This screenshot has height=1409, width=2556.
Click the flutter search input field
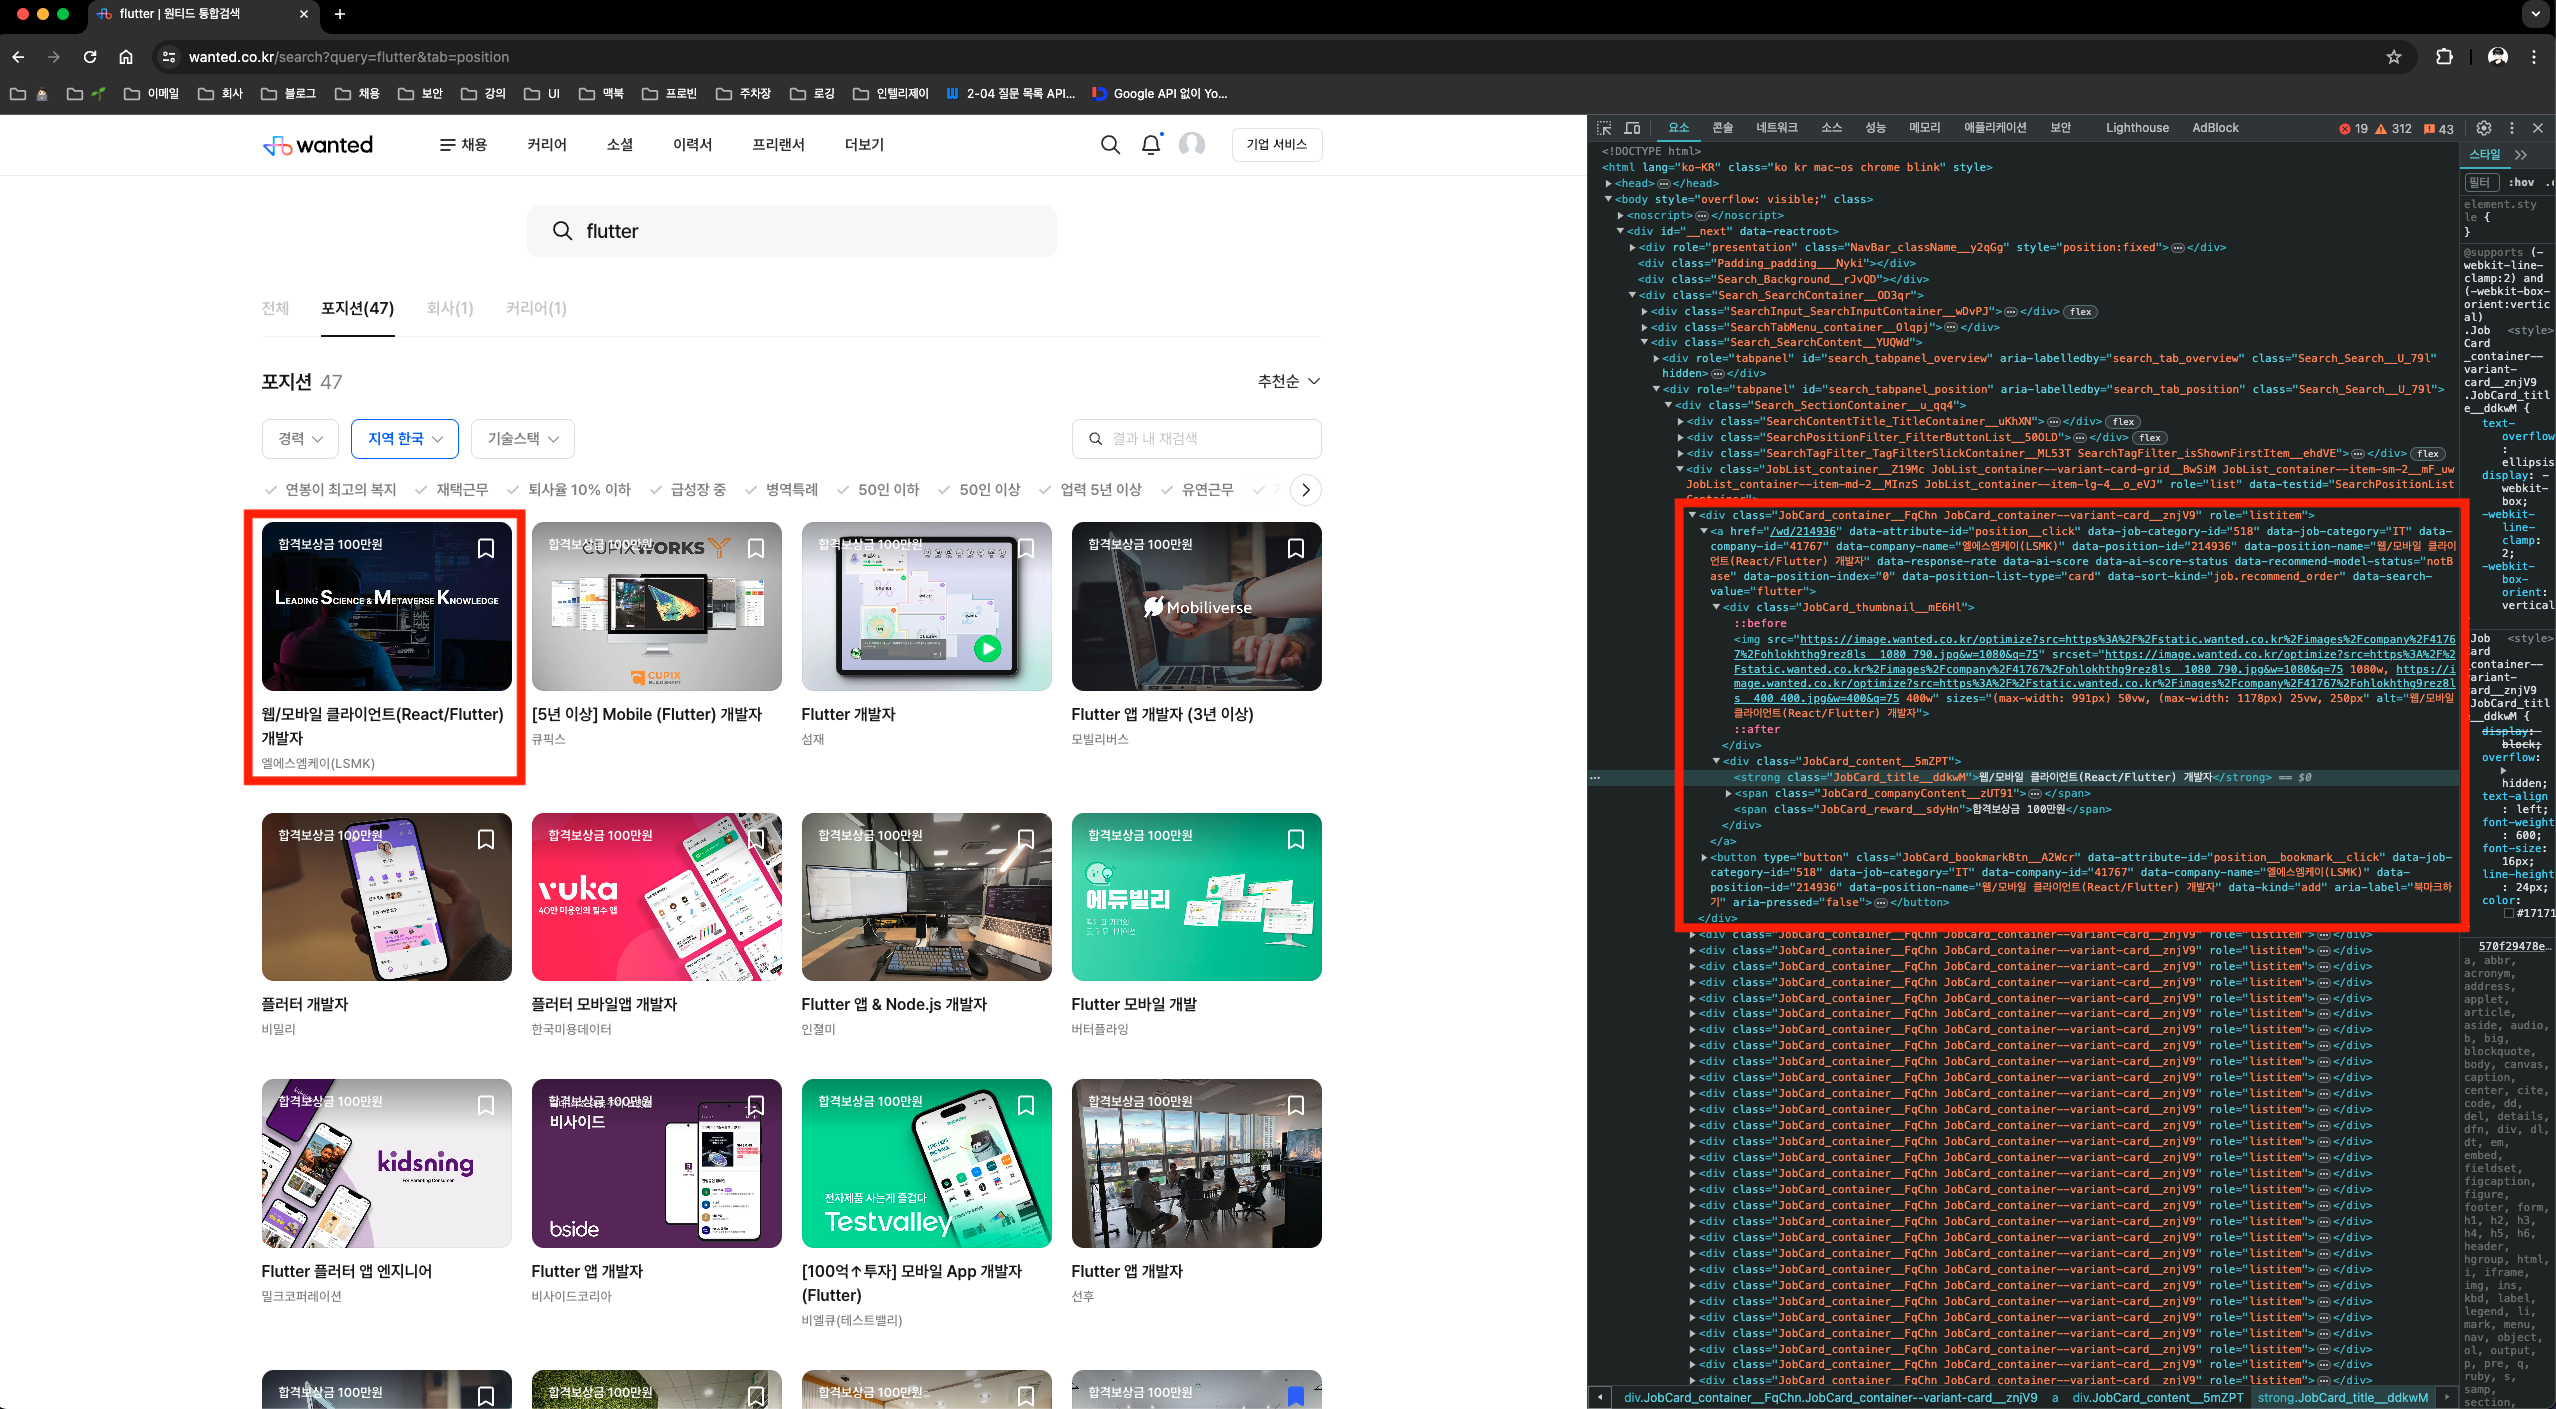tap(792, 231)
